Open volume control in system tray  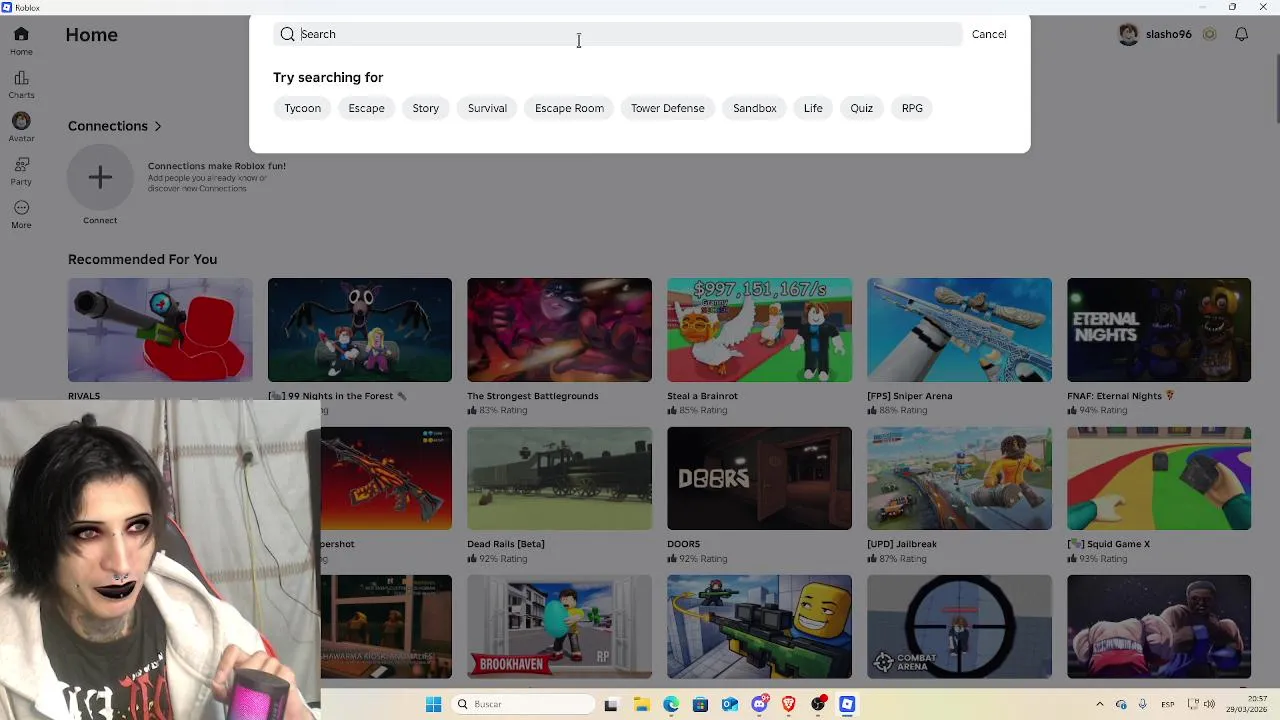(1209, 704)
